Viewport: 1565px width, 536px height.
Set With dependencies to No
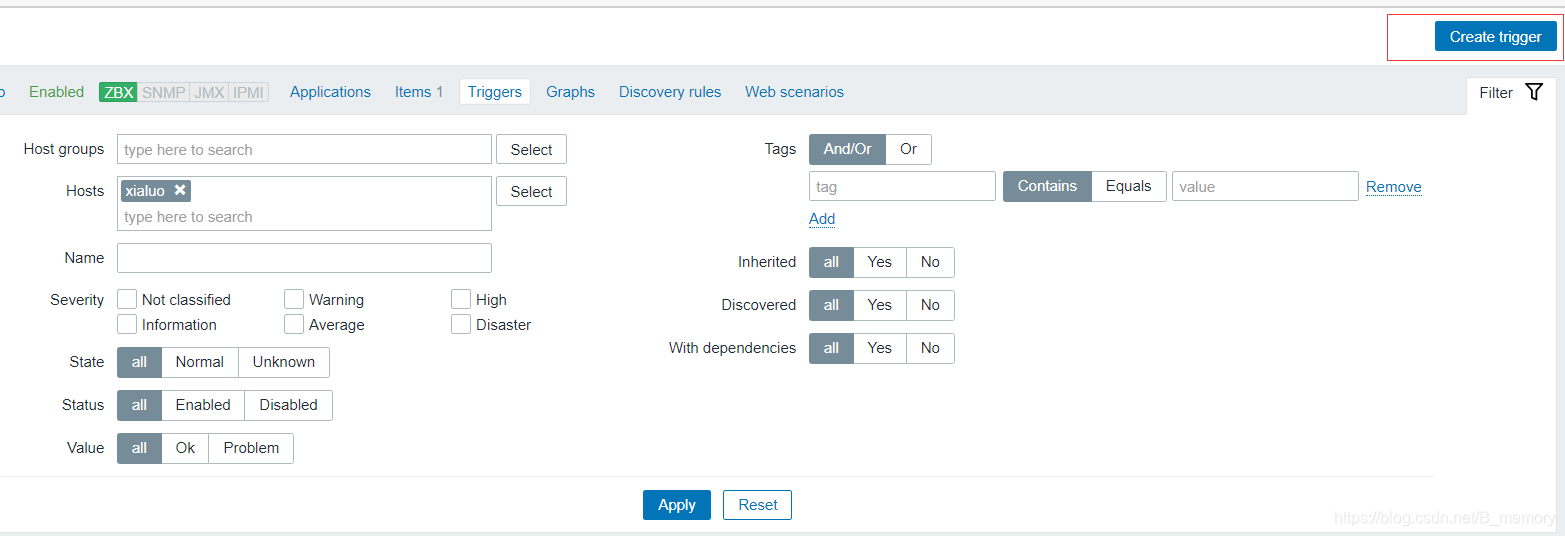[930, 348]
